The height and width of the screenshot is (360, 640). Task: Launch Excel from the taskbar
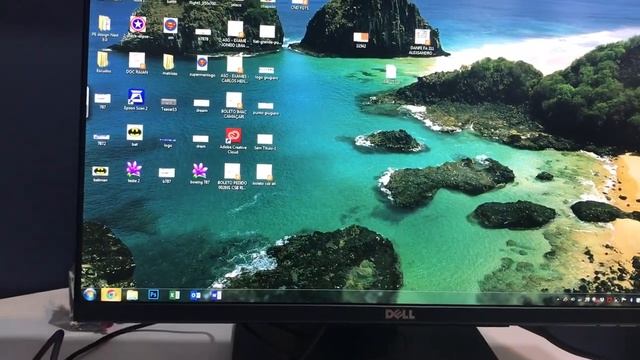(x=174, y=295)
